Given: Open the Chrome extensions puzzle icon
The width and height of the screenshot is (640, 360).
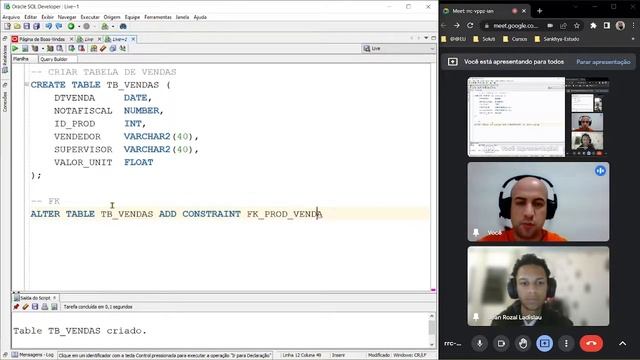Looking at the screenshot, I should click(x=593, y=25).
